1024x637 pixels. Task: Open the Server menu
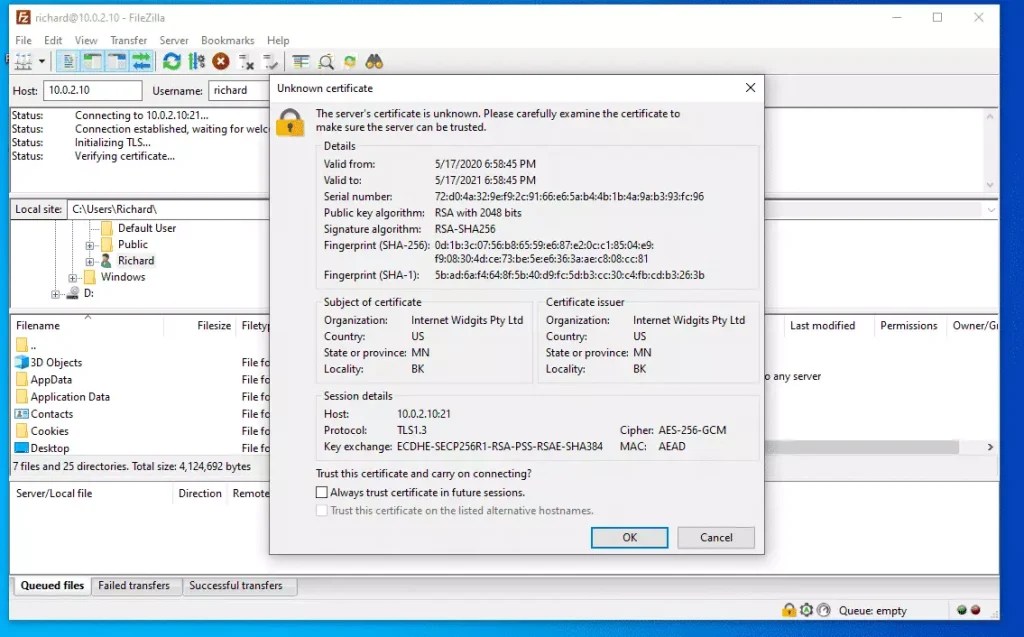point(174,40)
